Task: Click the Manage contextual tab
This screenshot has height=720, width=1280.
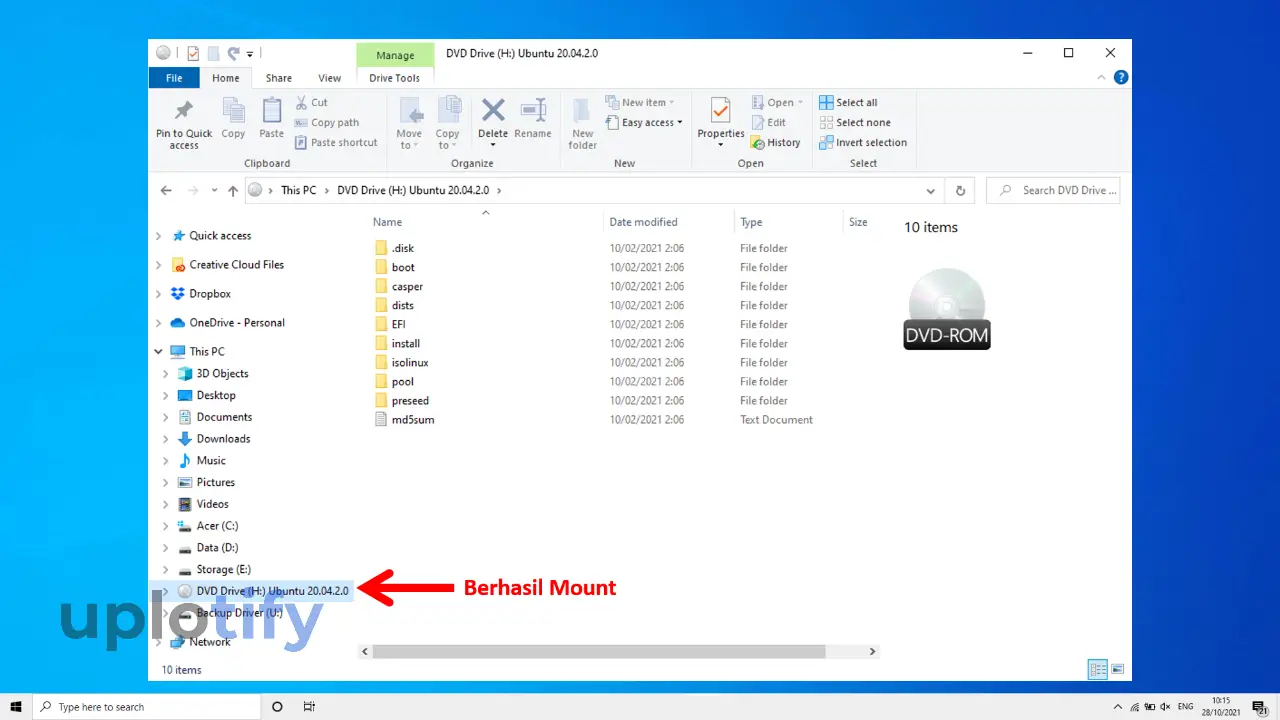Action: click(x=395, y=55)
